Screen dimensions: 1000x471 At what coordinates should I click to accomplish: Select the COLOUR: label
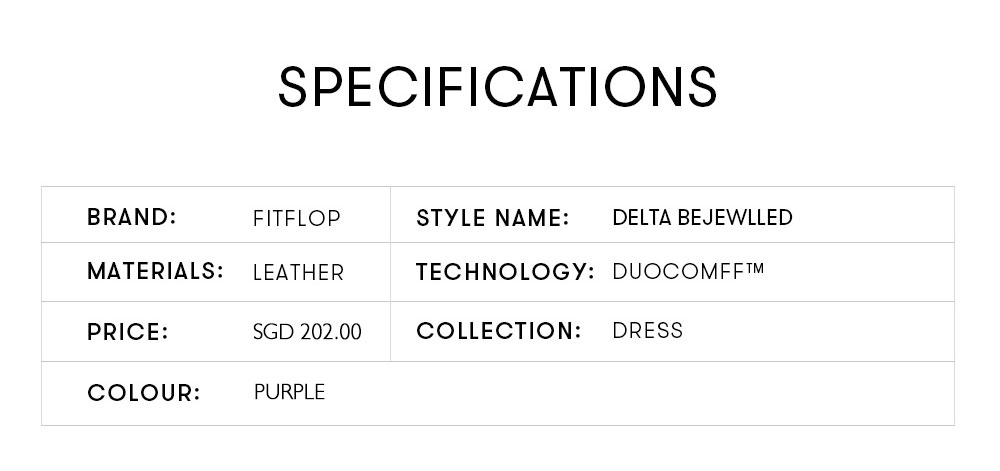143,393
